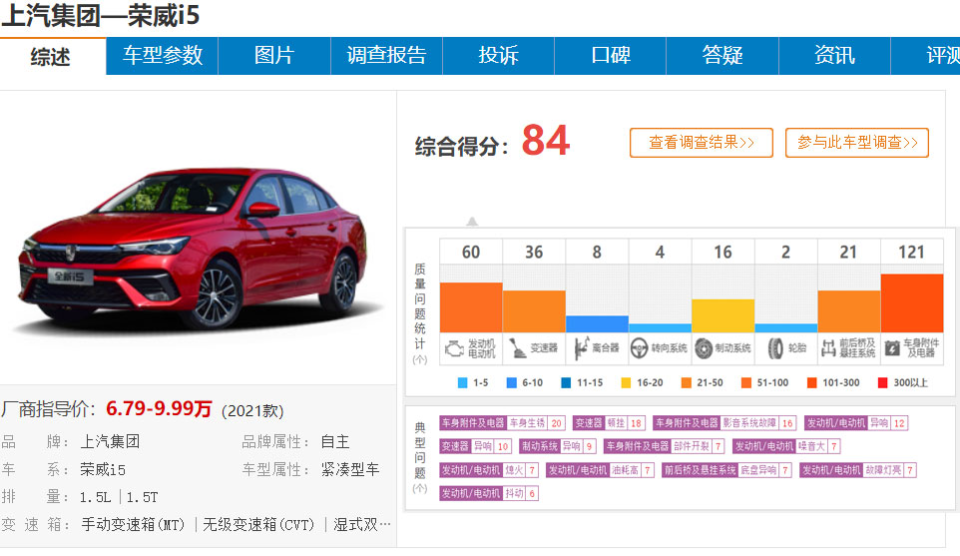
Task: Click the 16-20 yellow legend swatch
Action: [626, 383]
